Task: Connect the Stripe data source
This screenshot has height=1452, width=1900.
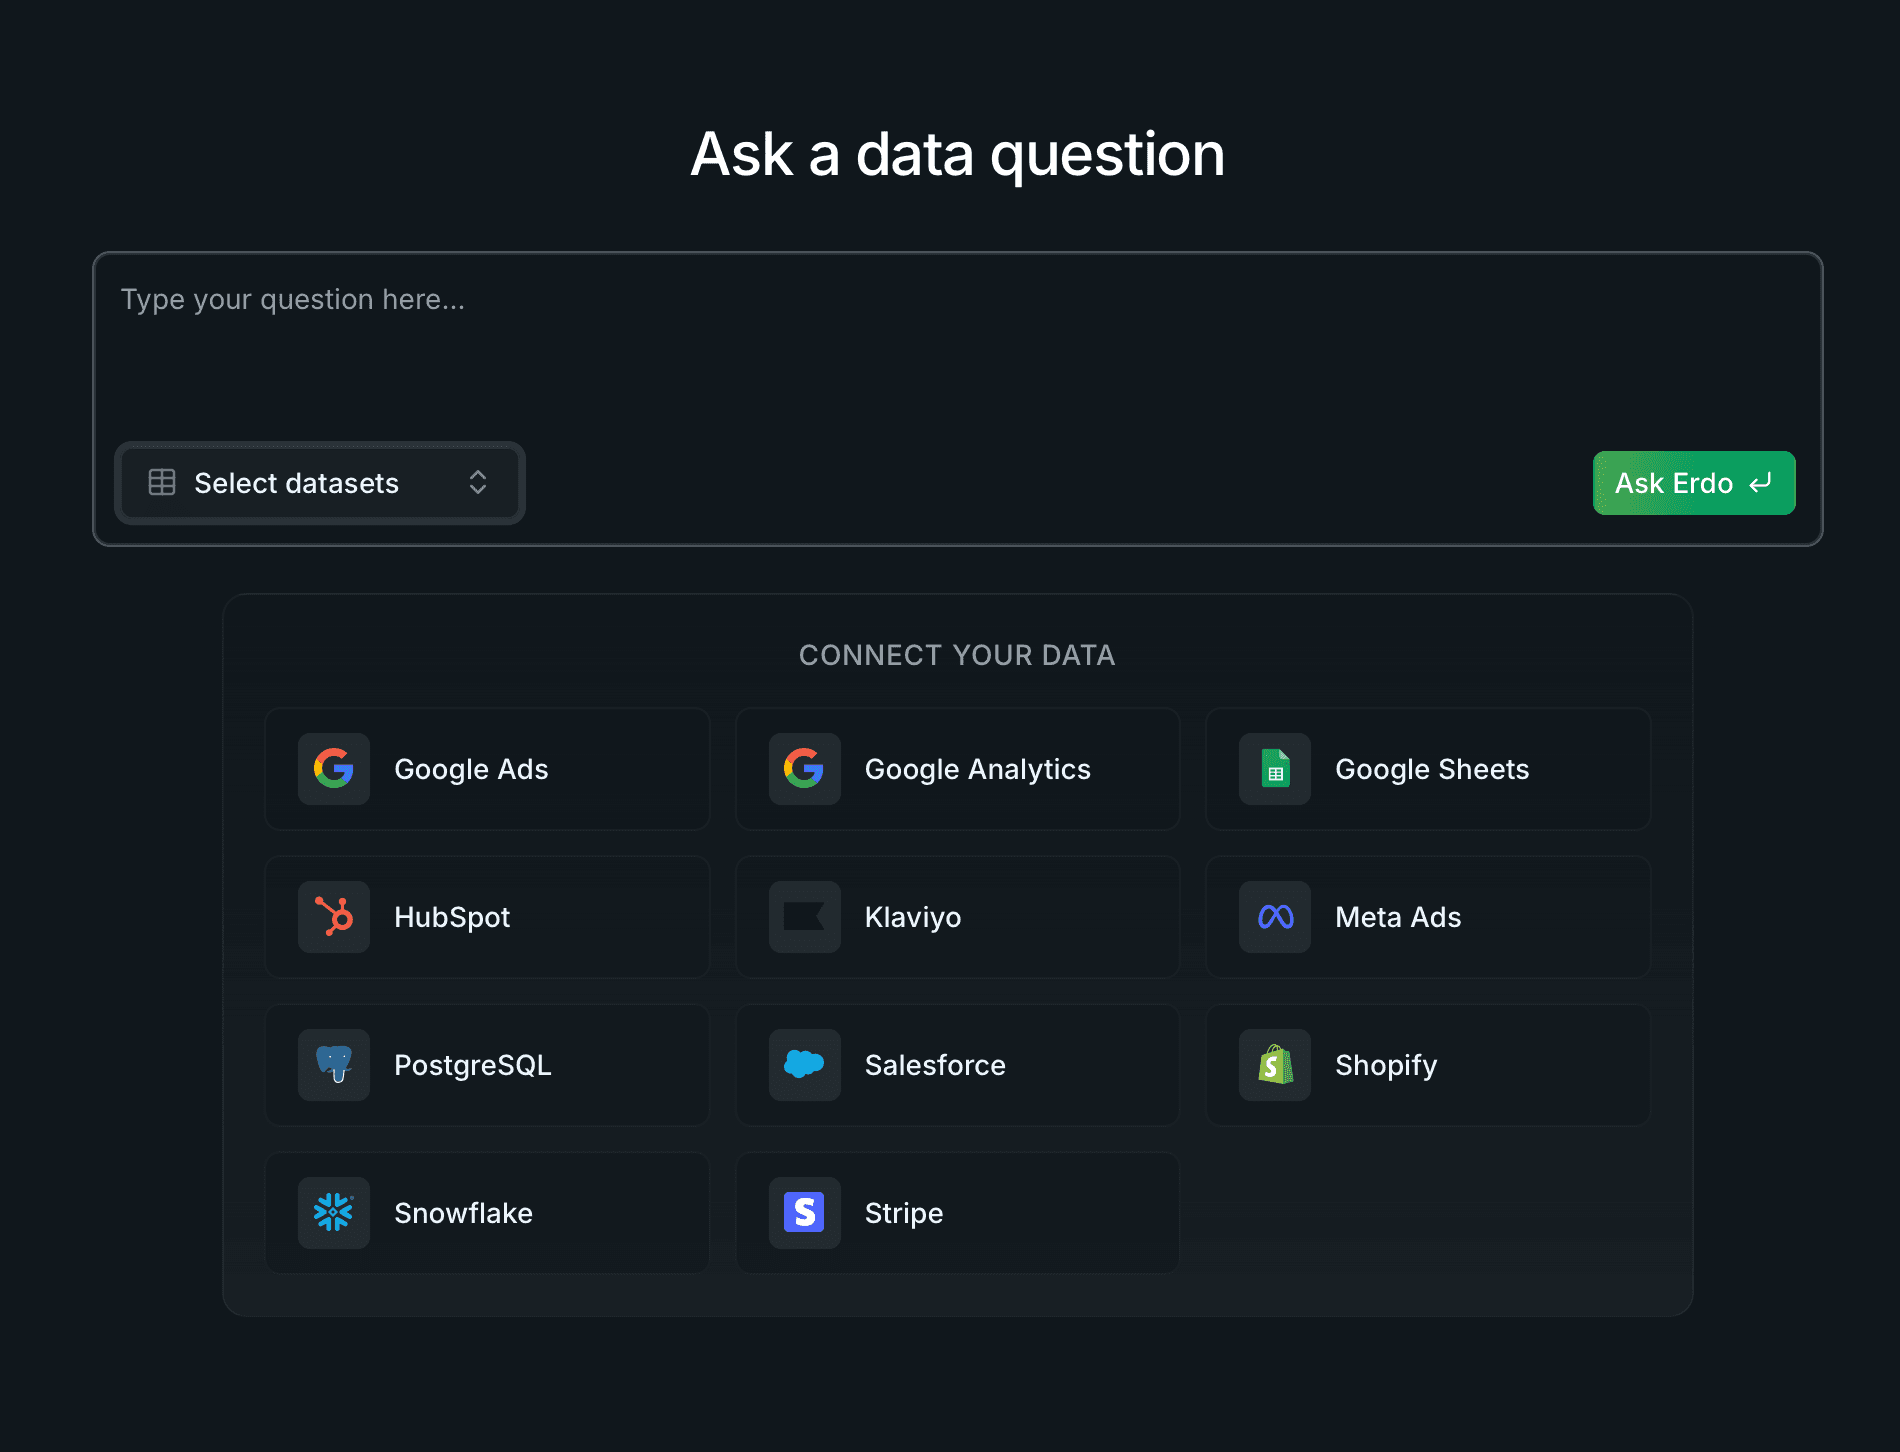Action: 956,1213
